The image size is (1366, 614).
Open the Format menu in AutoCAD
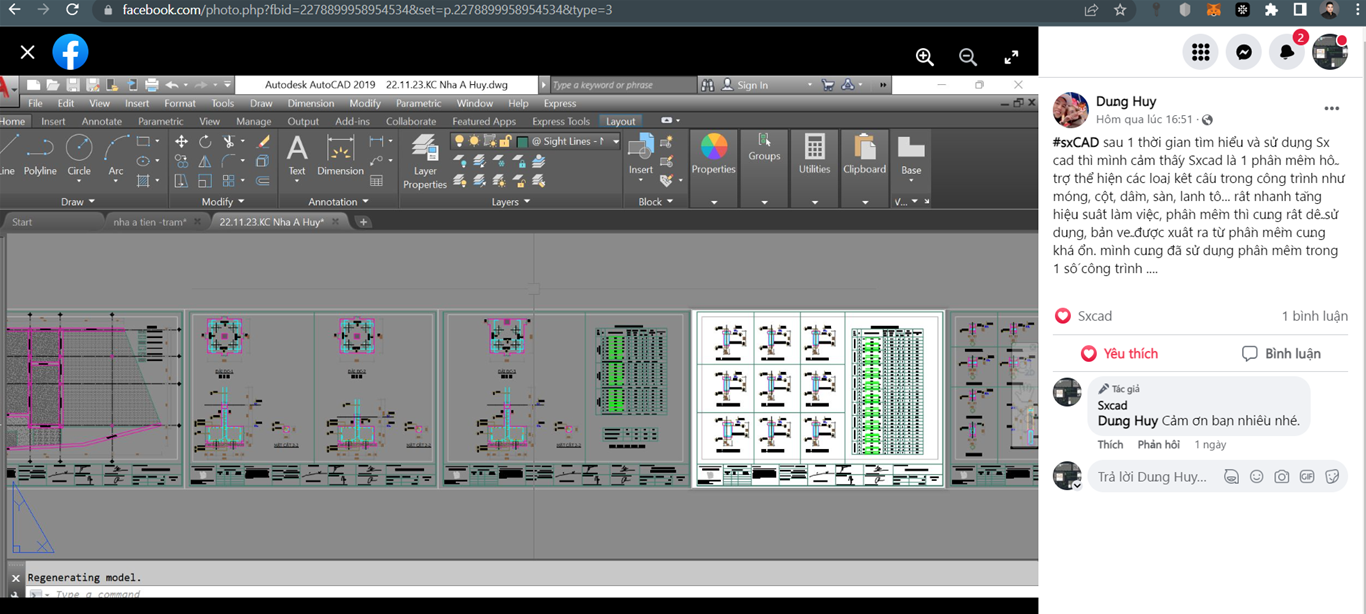[180, 103]
